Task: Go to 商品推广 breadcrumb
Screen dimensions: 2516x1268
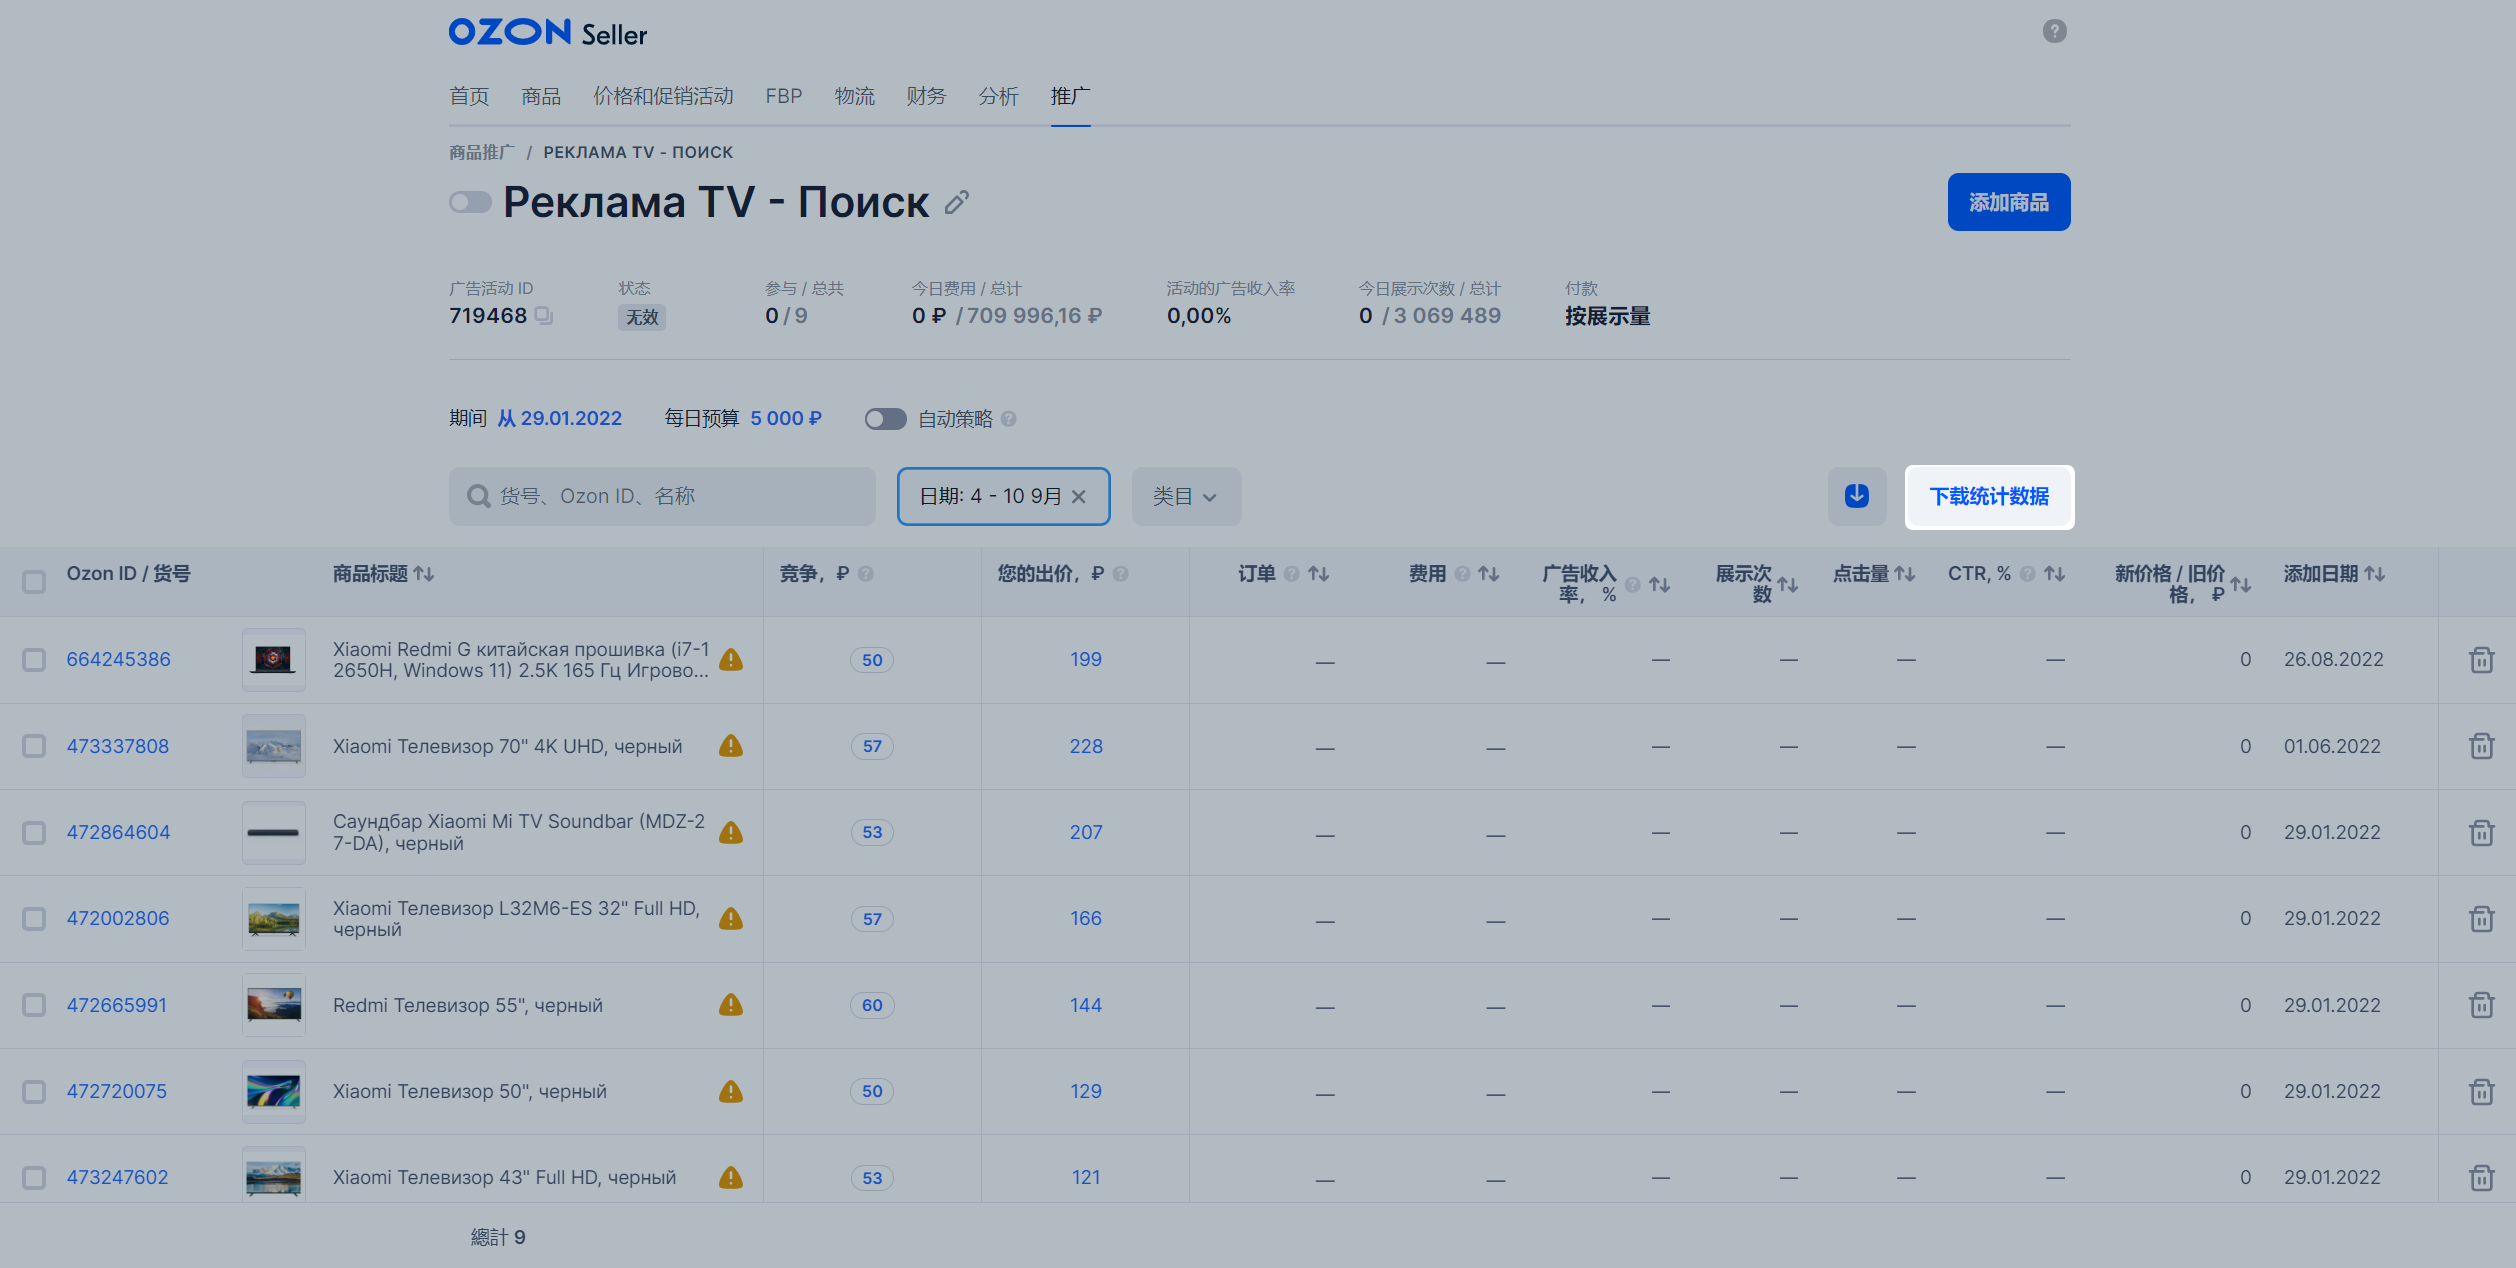Action: (x=482, y=152)
